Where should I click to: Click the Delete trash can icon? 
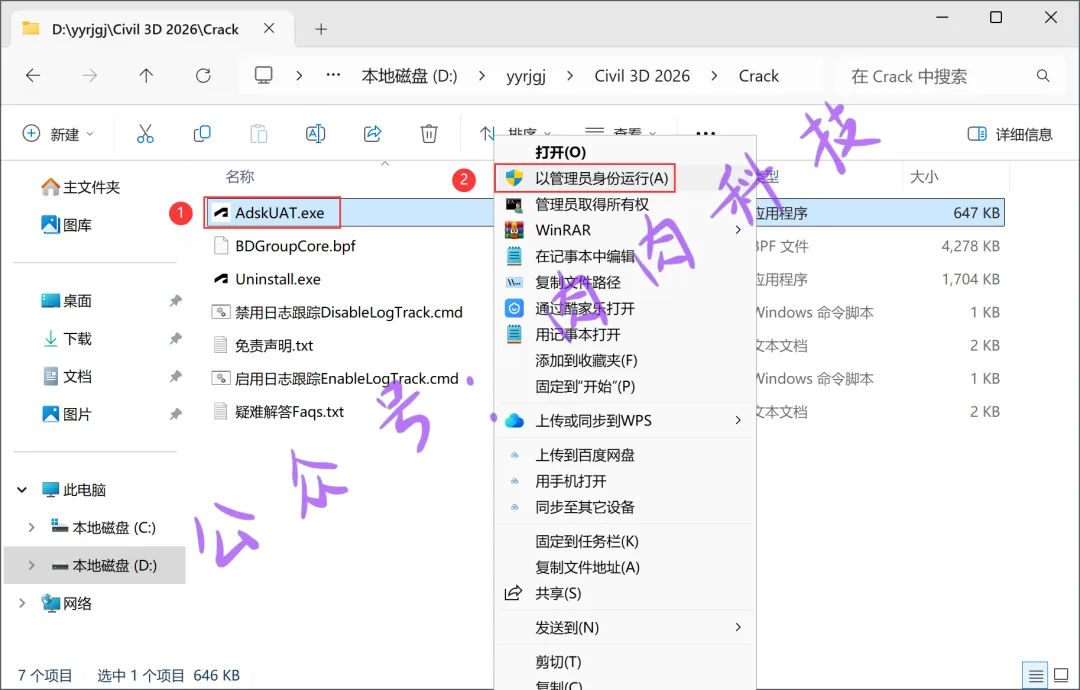[429, 134]
